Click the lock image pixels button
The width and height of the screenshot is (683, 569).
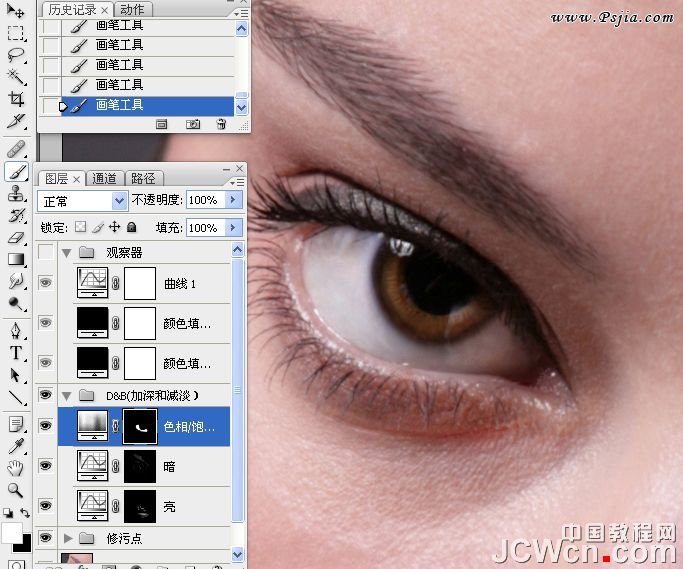[x=98, y=227]
